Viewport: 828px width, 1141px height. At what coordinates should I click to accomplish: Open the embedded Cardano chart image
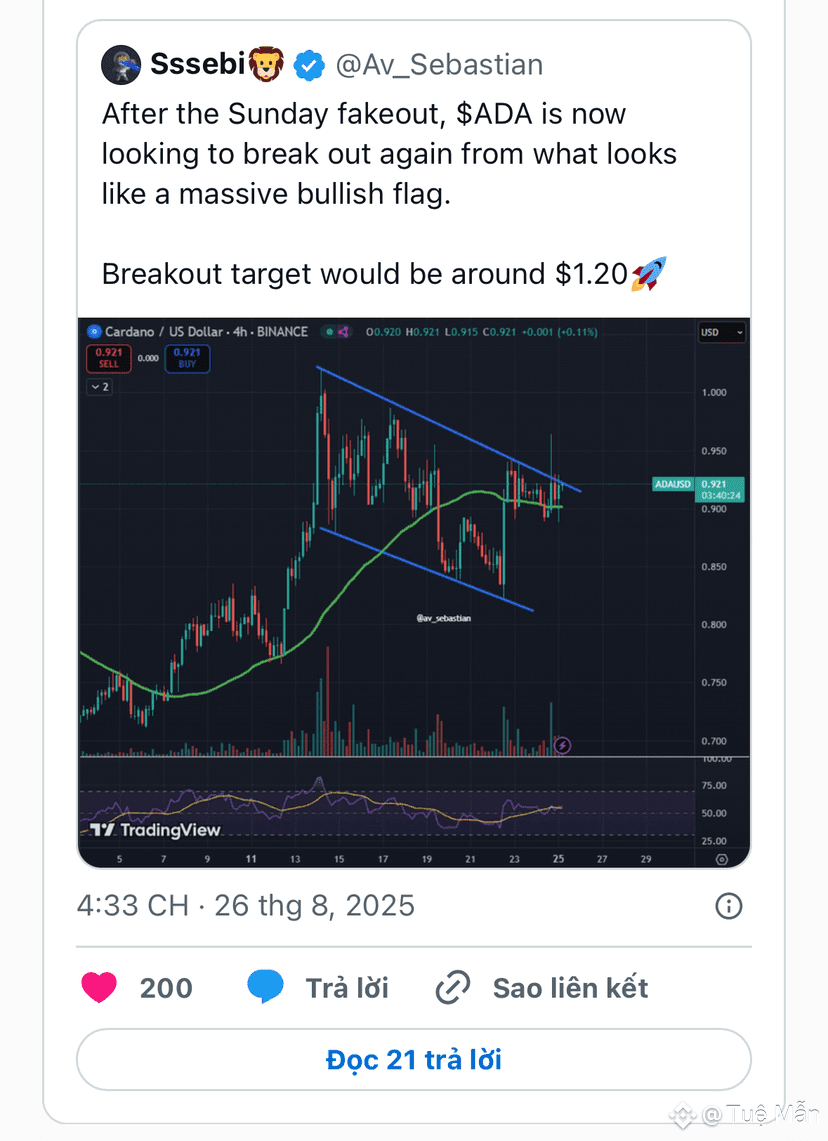(x=414, y=592)
